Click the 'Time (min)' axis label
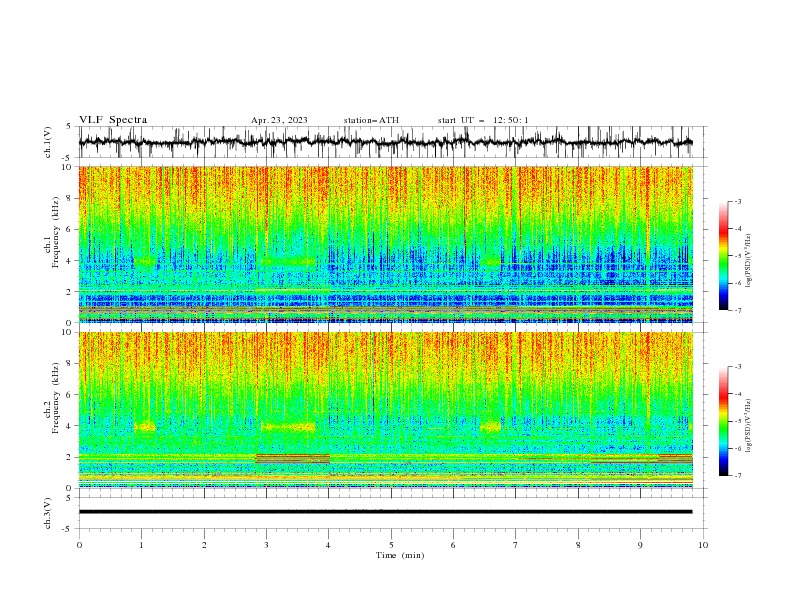792x612 pixels. pyautogui.click(x=400, y=555)
